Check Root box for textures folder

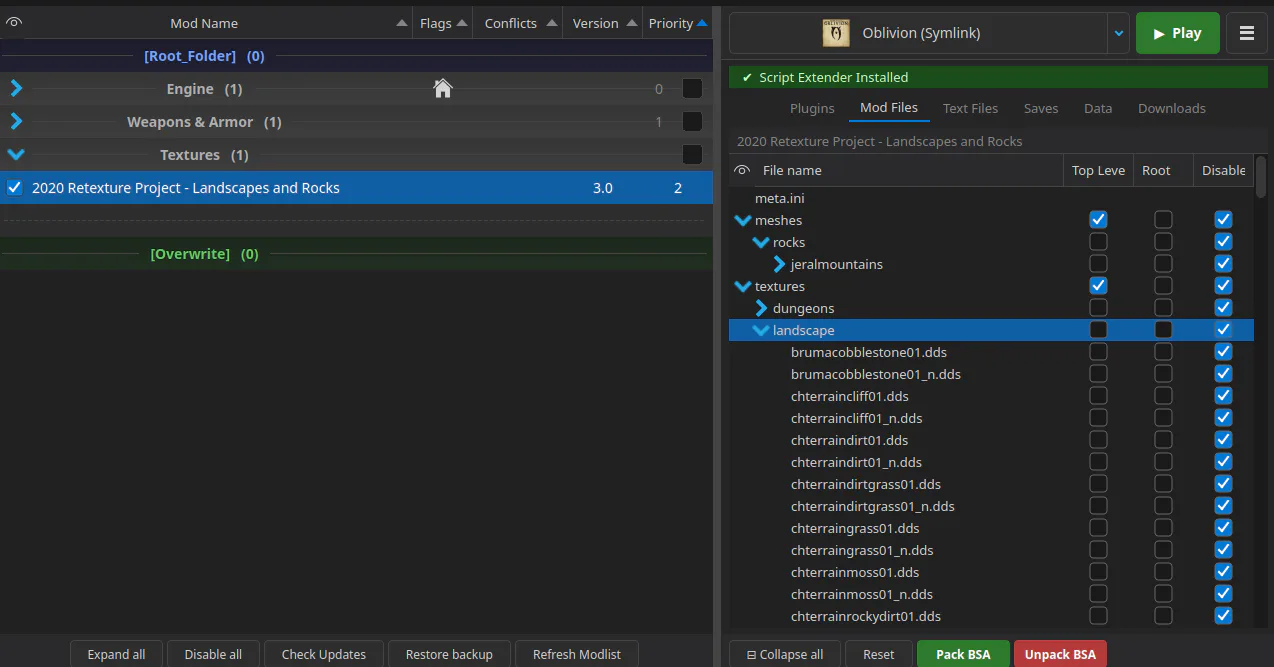[x=1163, y=286]
